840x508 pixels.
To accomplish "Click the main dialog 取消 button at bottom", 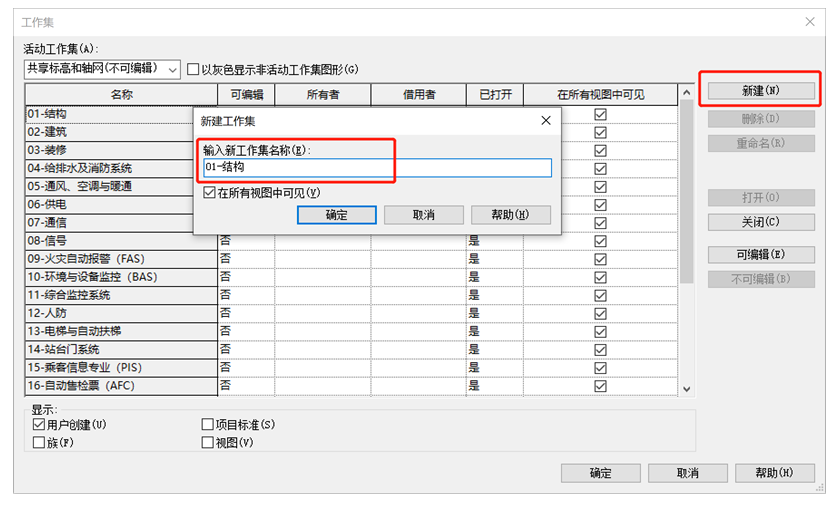I will 687,473.
